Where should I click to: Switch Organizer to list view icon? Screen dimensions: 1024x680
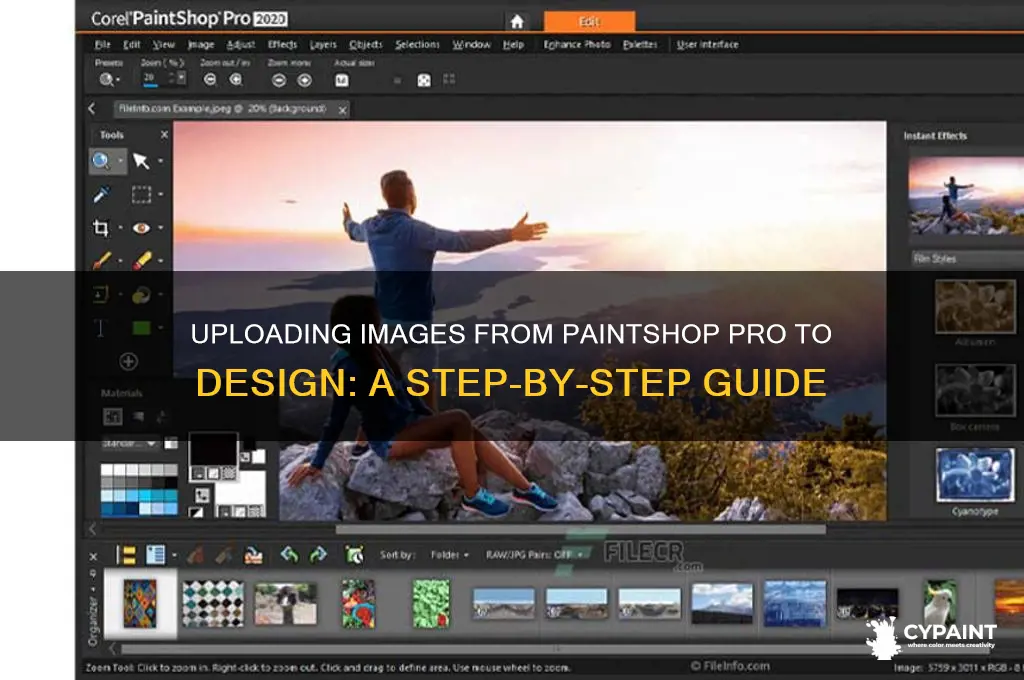155,555
